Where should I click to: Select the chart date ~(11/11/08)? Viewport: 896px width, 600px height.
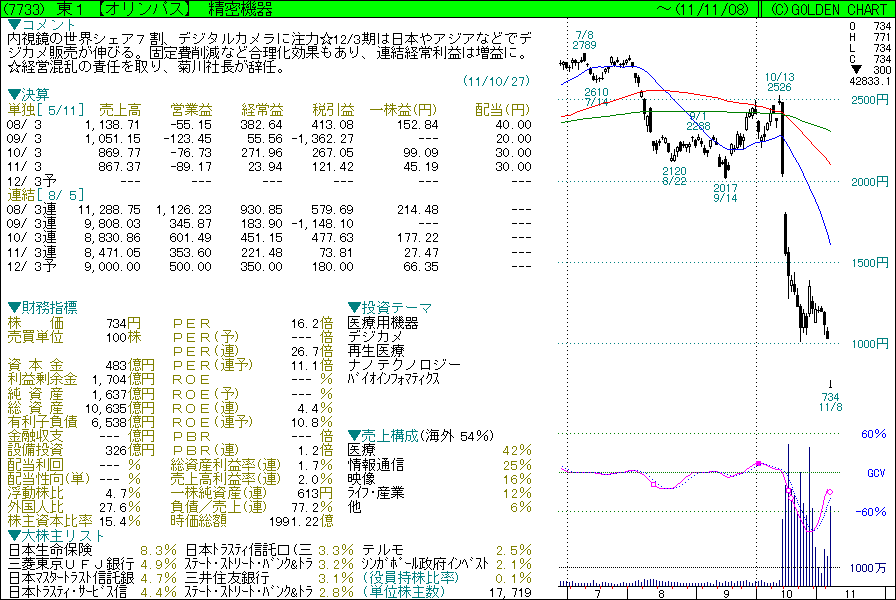click(702, 9)
